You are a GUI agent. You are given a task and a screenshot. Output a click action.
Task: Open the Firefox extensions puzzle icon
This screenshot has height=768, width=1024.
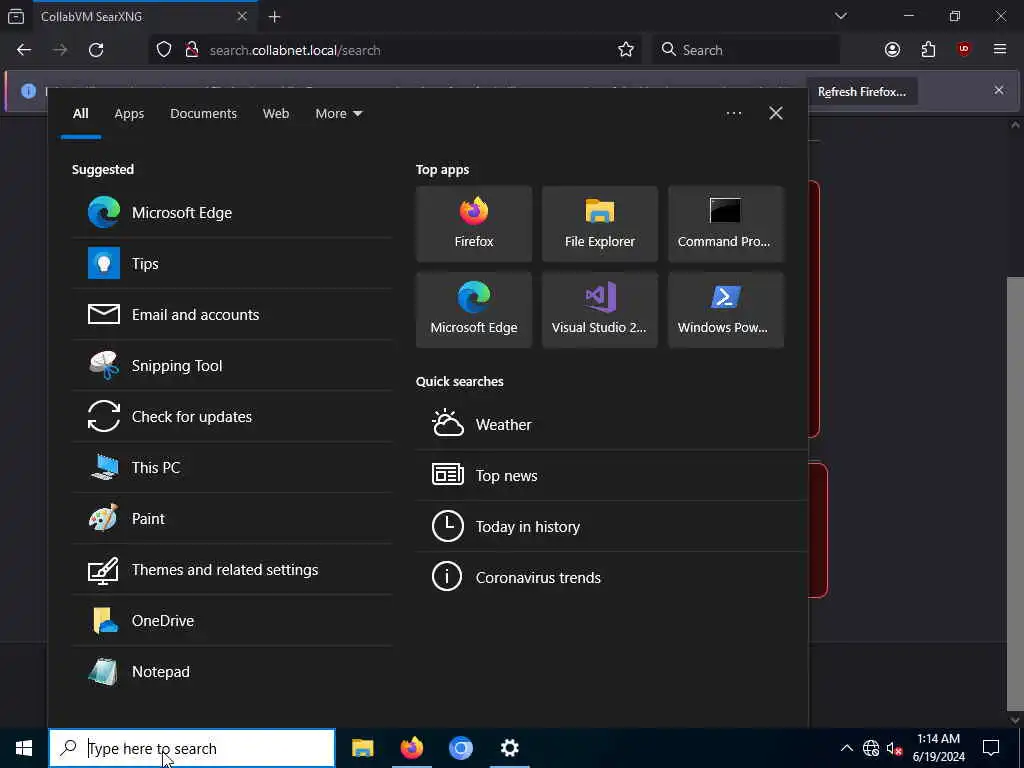click(928, 50)
